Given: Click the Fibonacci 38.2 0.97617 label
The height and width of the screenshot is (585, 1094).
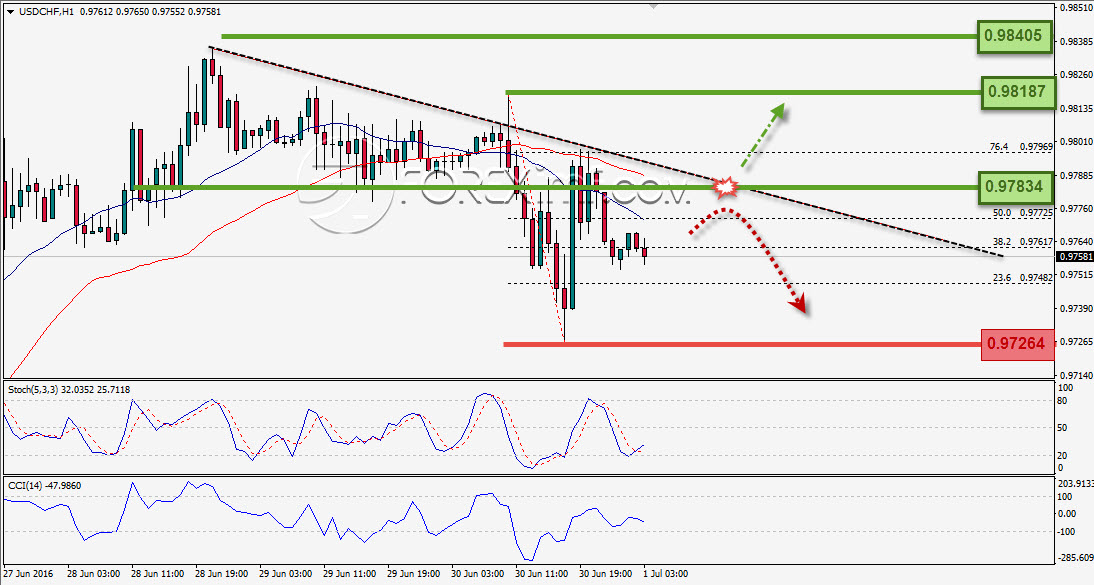Looking at the screenshot, I should [x=1022, y=242].
